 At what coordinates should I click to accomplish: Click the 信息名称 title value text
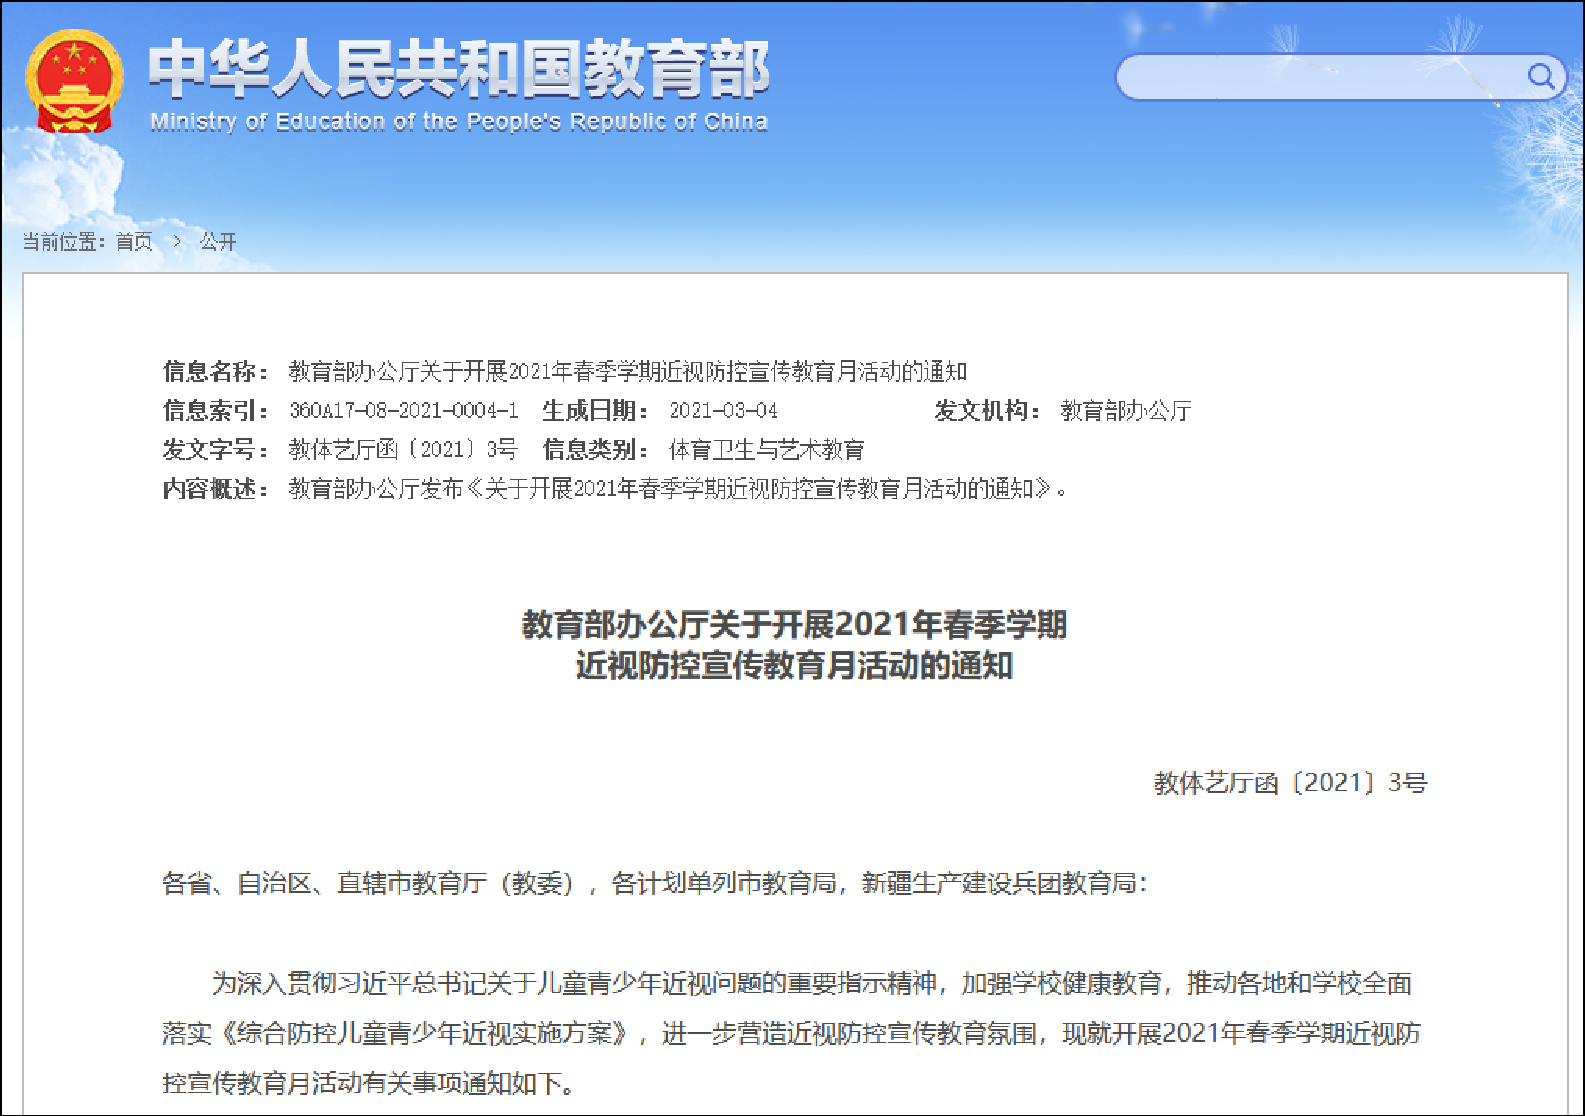pyautogui.click(x=628, y=372)
